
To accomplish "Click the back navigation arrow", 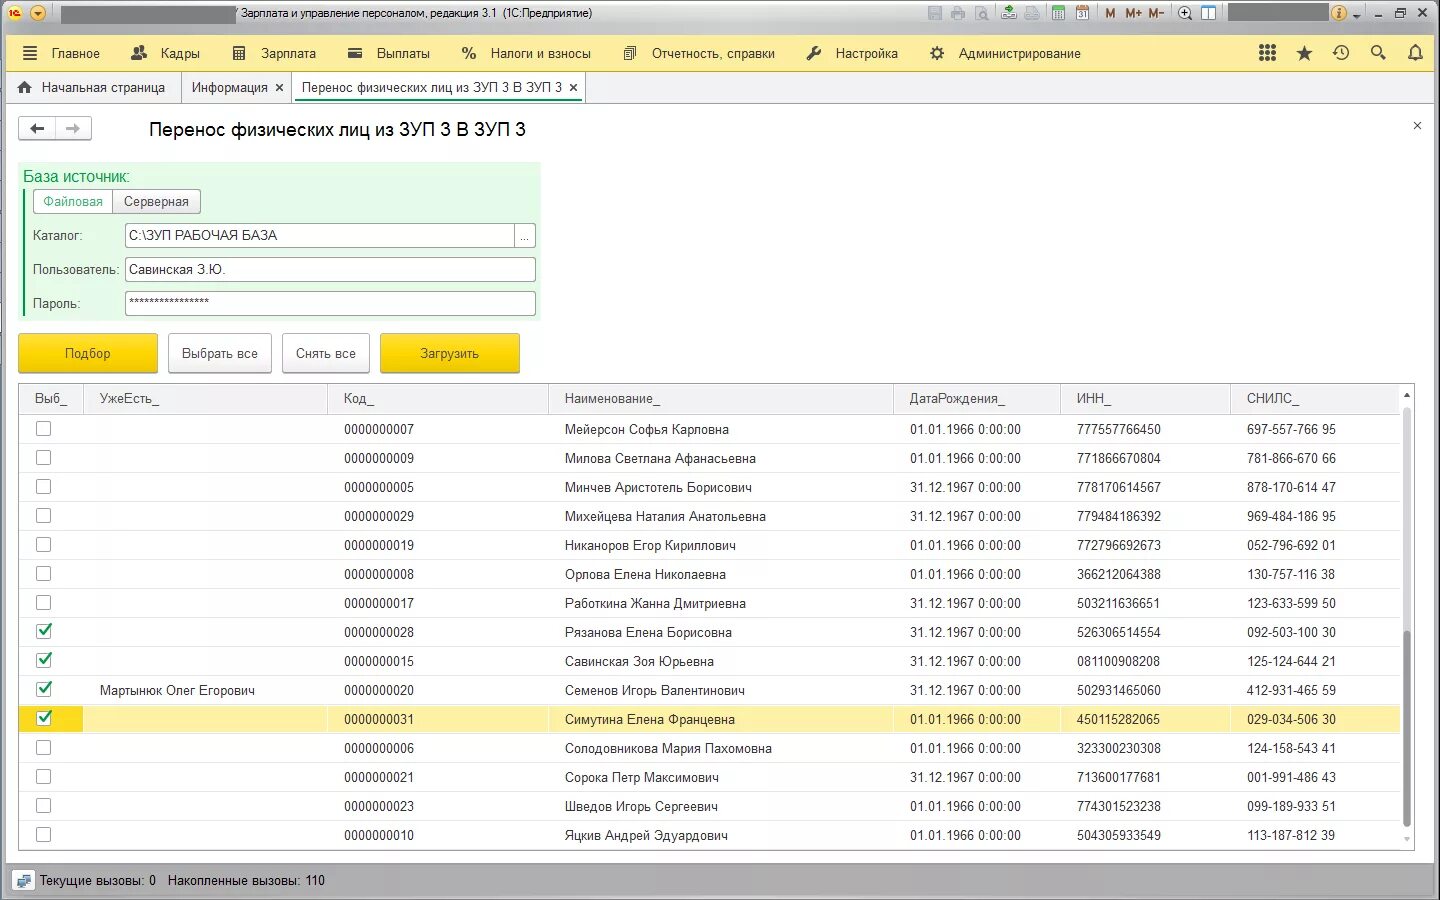I will (37, 128).
